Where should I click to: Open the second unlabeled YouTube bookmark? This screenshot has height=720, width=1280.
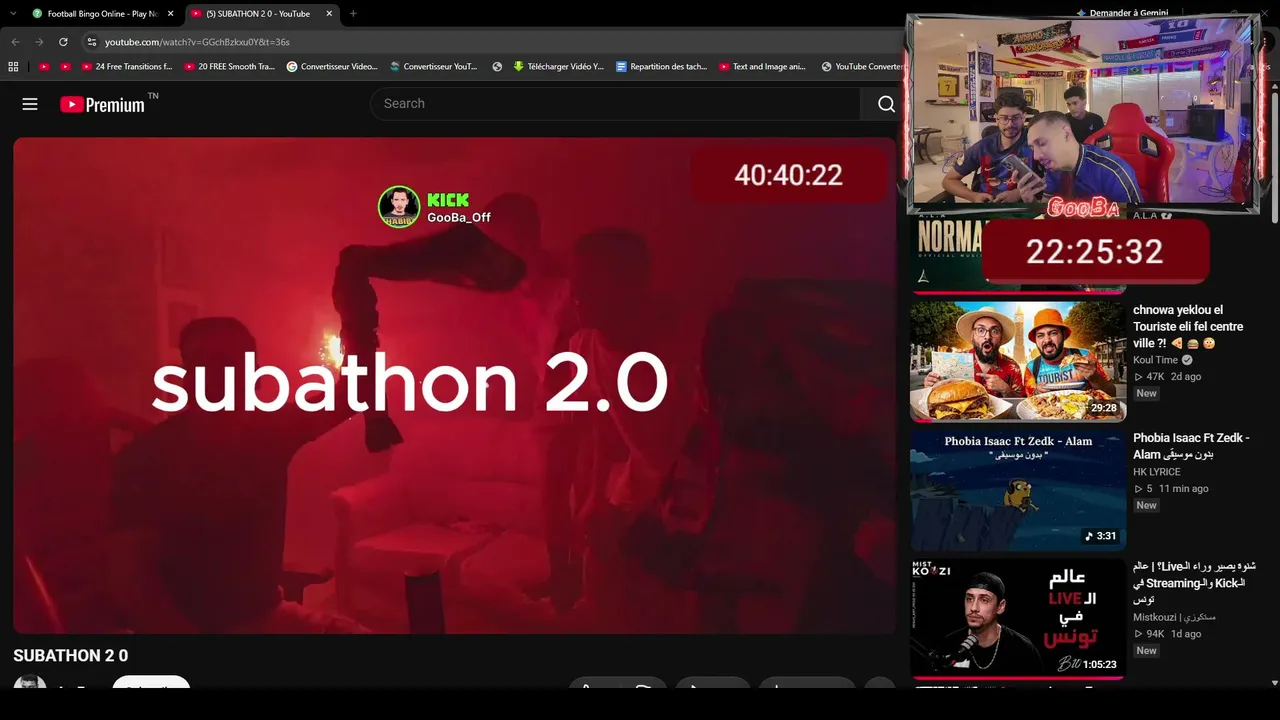(66, 67)
